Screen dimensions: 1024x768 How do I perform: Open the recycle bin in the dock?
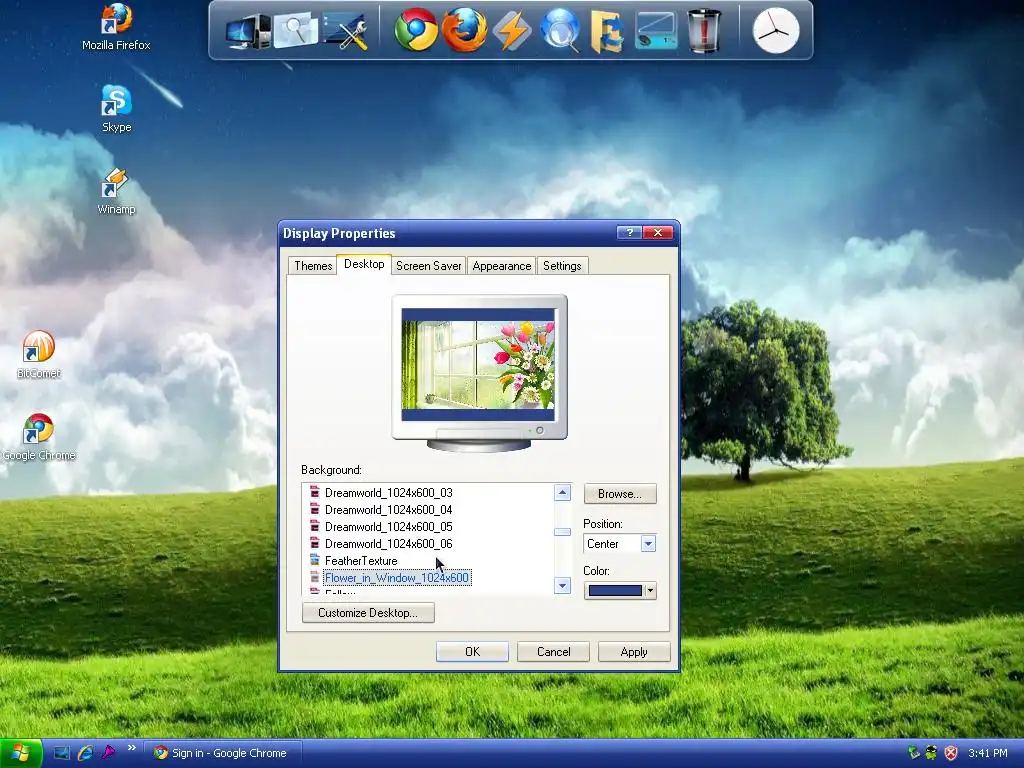(704, 30)
